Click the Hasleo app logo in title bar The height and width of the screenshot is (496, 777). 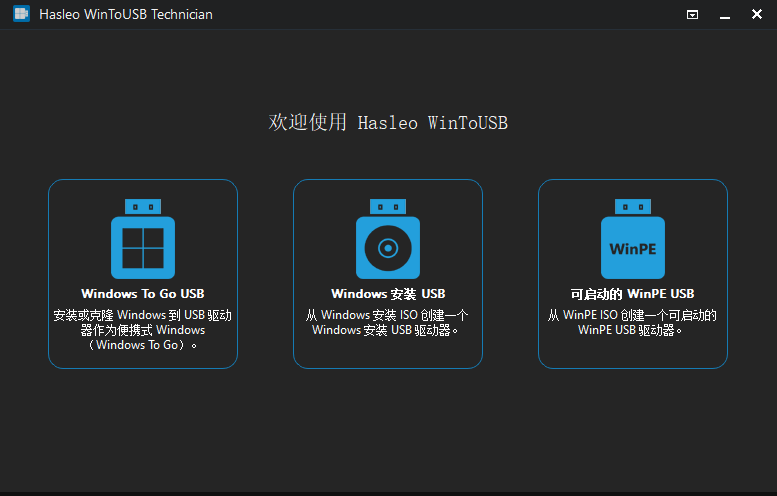[20, 14]
